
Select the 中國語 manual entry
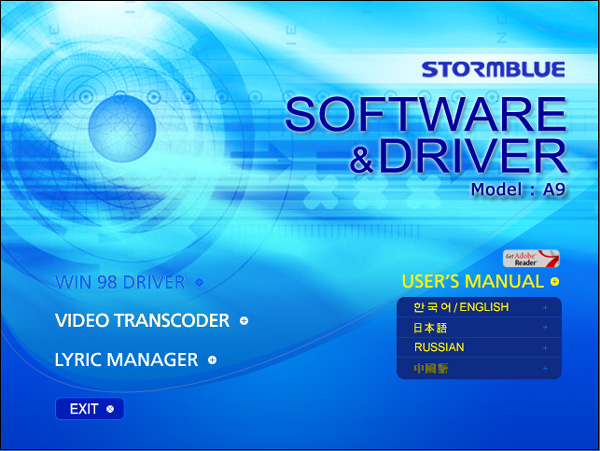[479, 368]
